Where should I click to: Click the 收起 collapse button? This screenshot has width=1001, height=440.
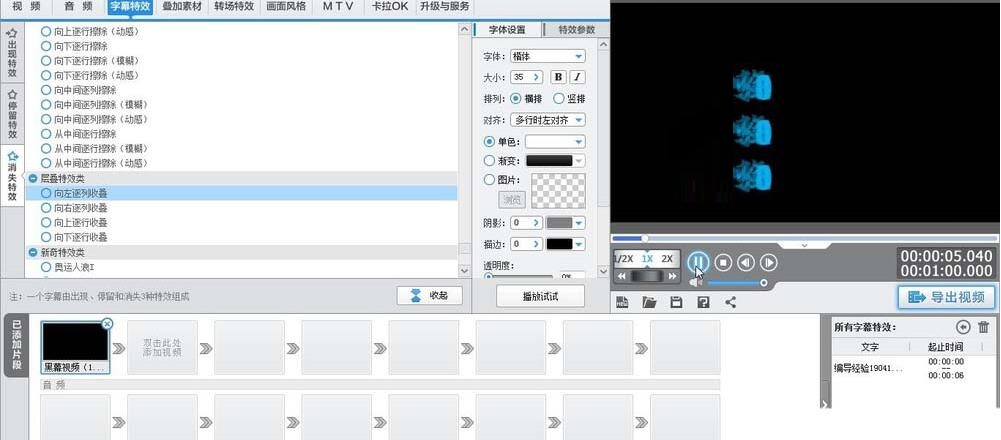[x=429, y=296]
